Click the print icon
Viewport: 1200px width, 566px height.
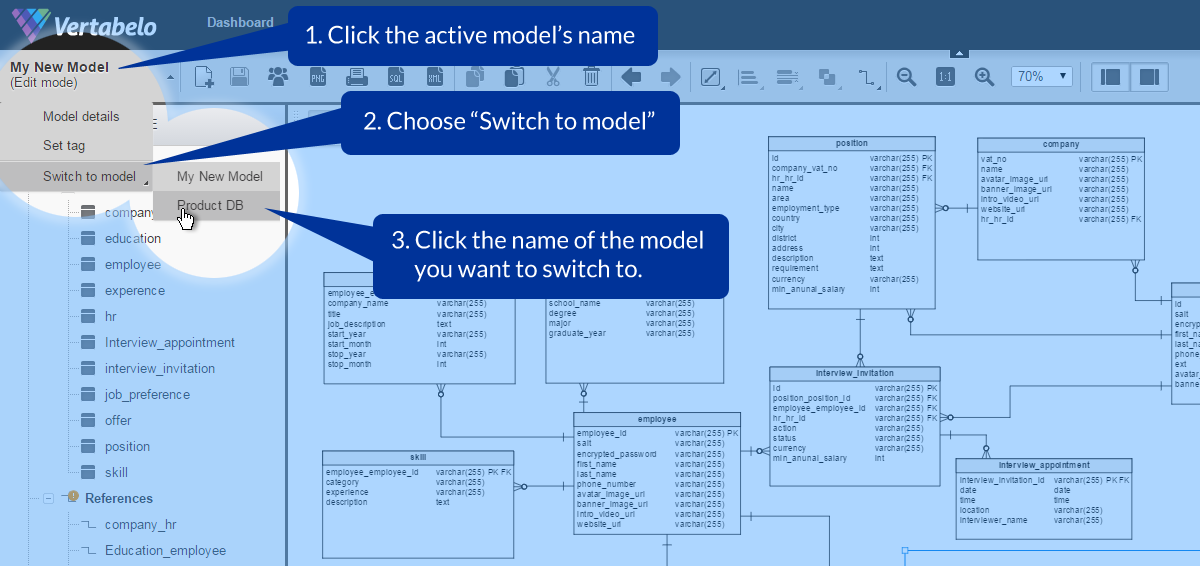356,77
